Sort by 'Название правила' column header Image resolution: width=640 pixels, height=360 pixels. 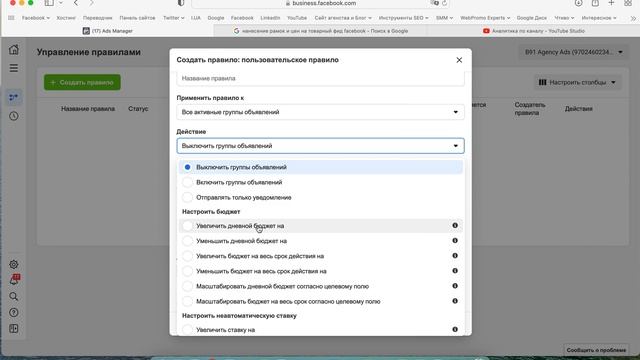point(88,109)
